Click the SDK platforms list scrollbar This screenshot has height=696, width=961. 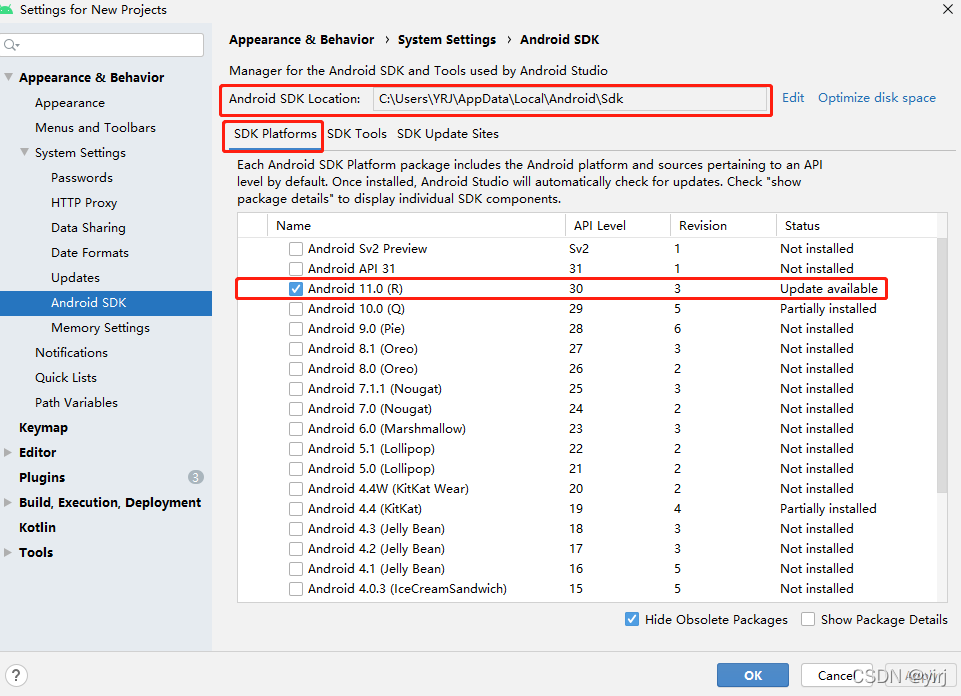(x=942, y=365)
